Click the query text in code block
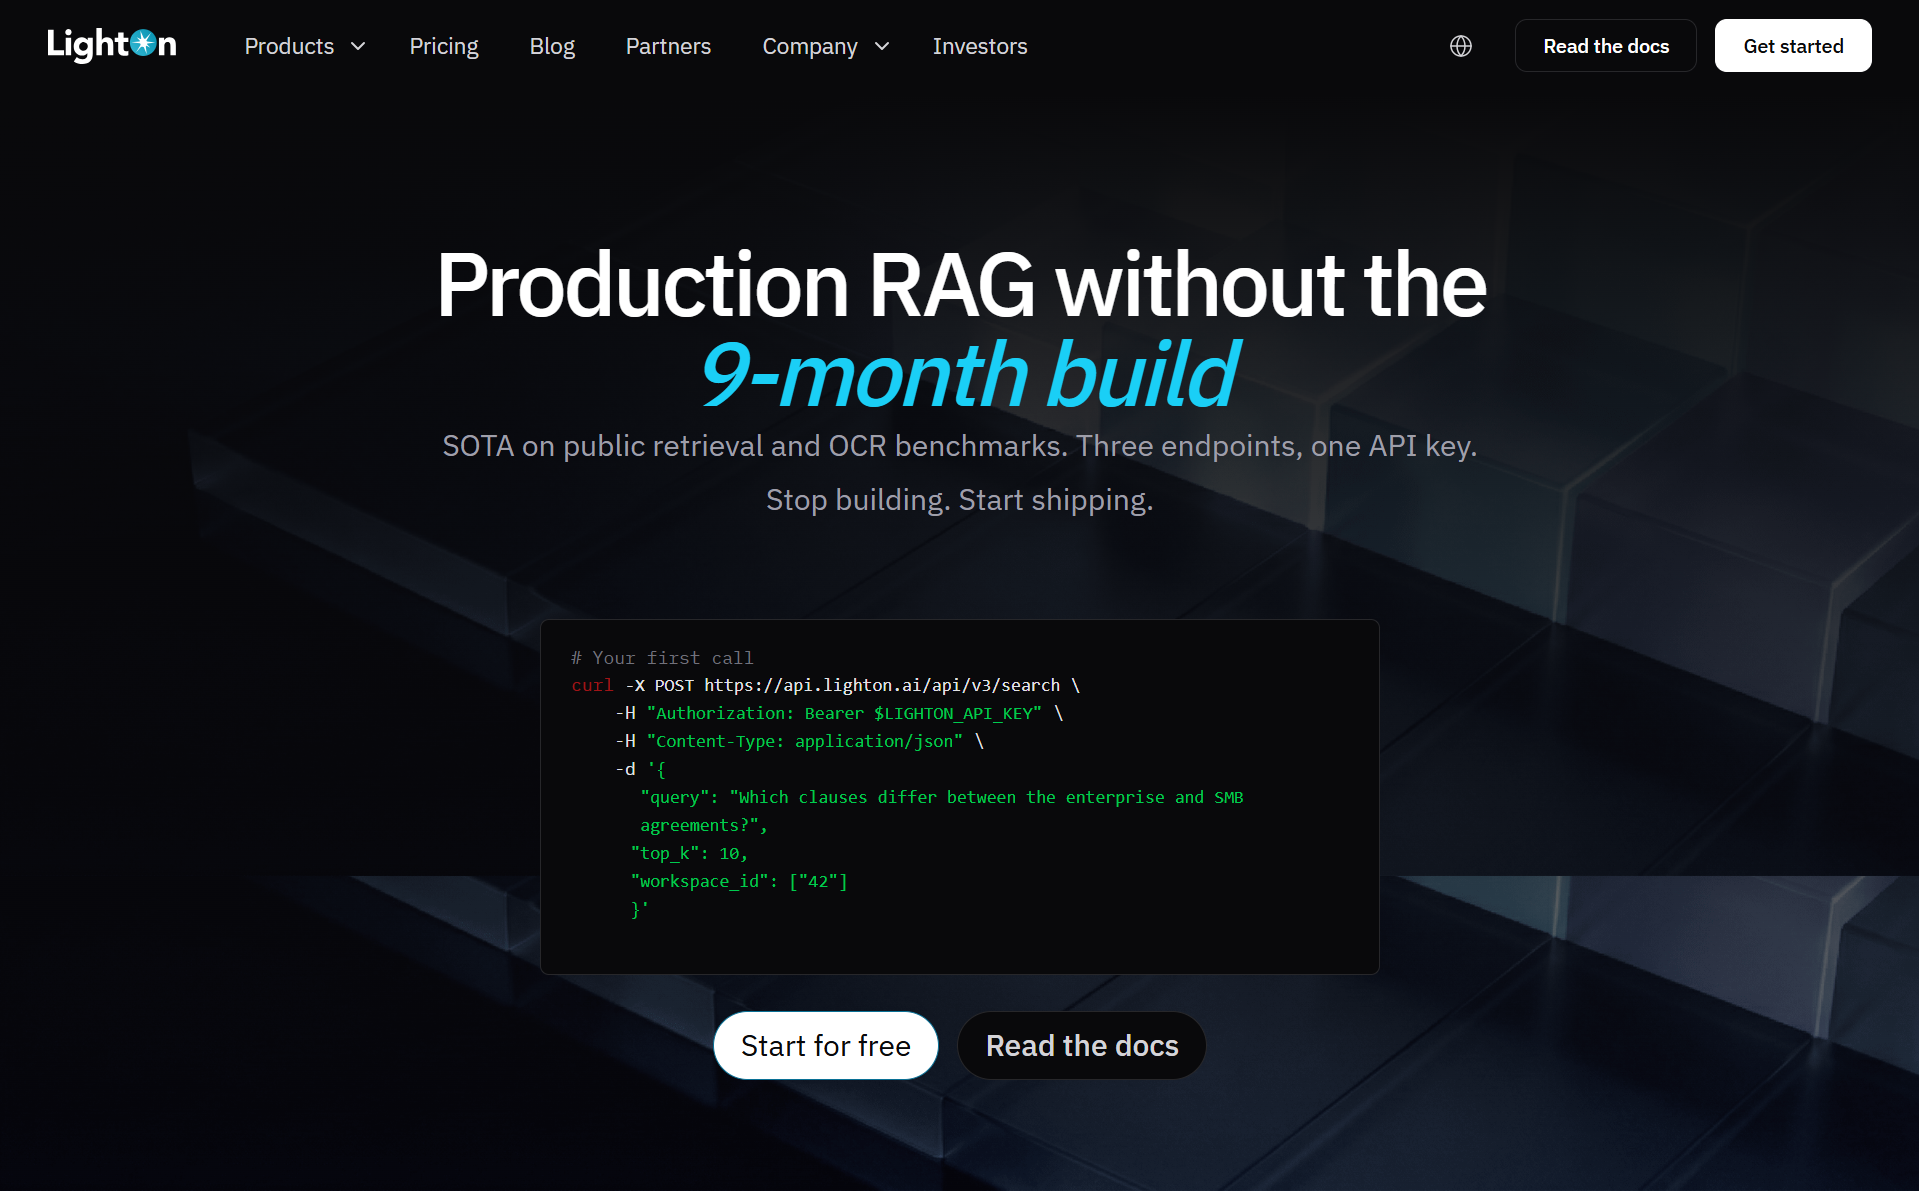This screenshot has height=1191, width=1919. click(942, 811)
